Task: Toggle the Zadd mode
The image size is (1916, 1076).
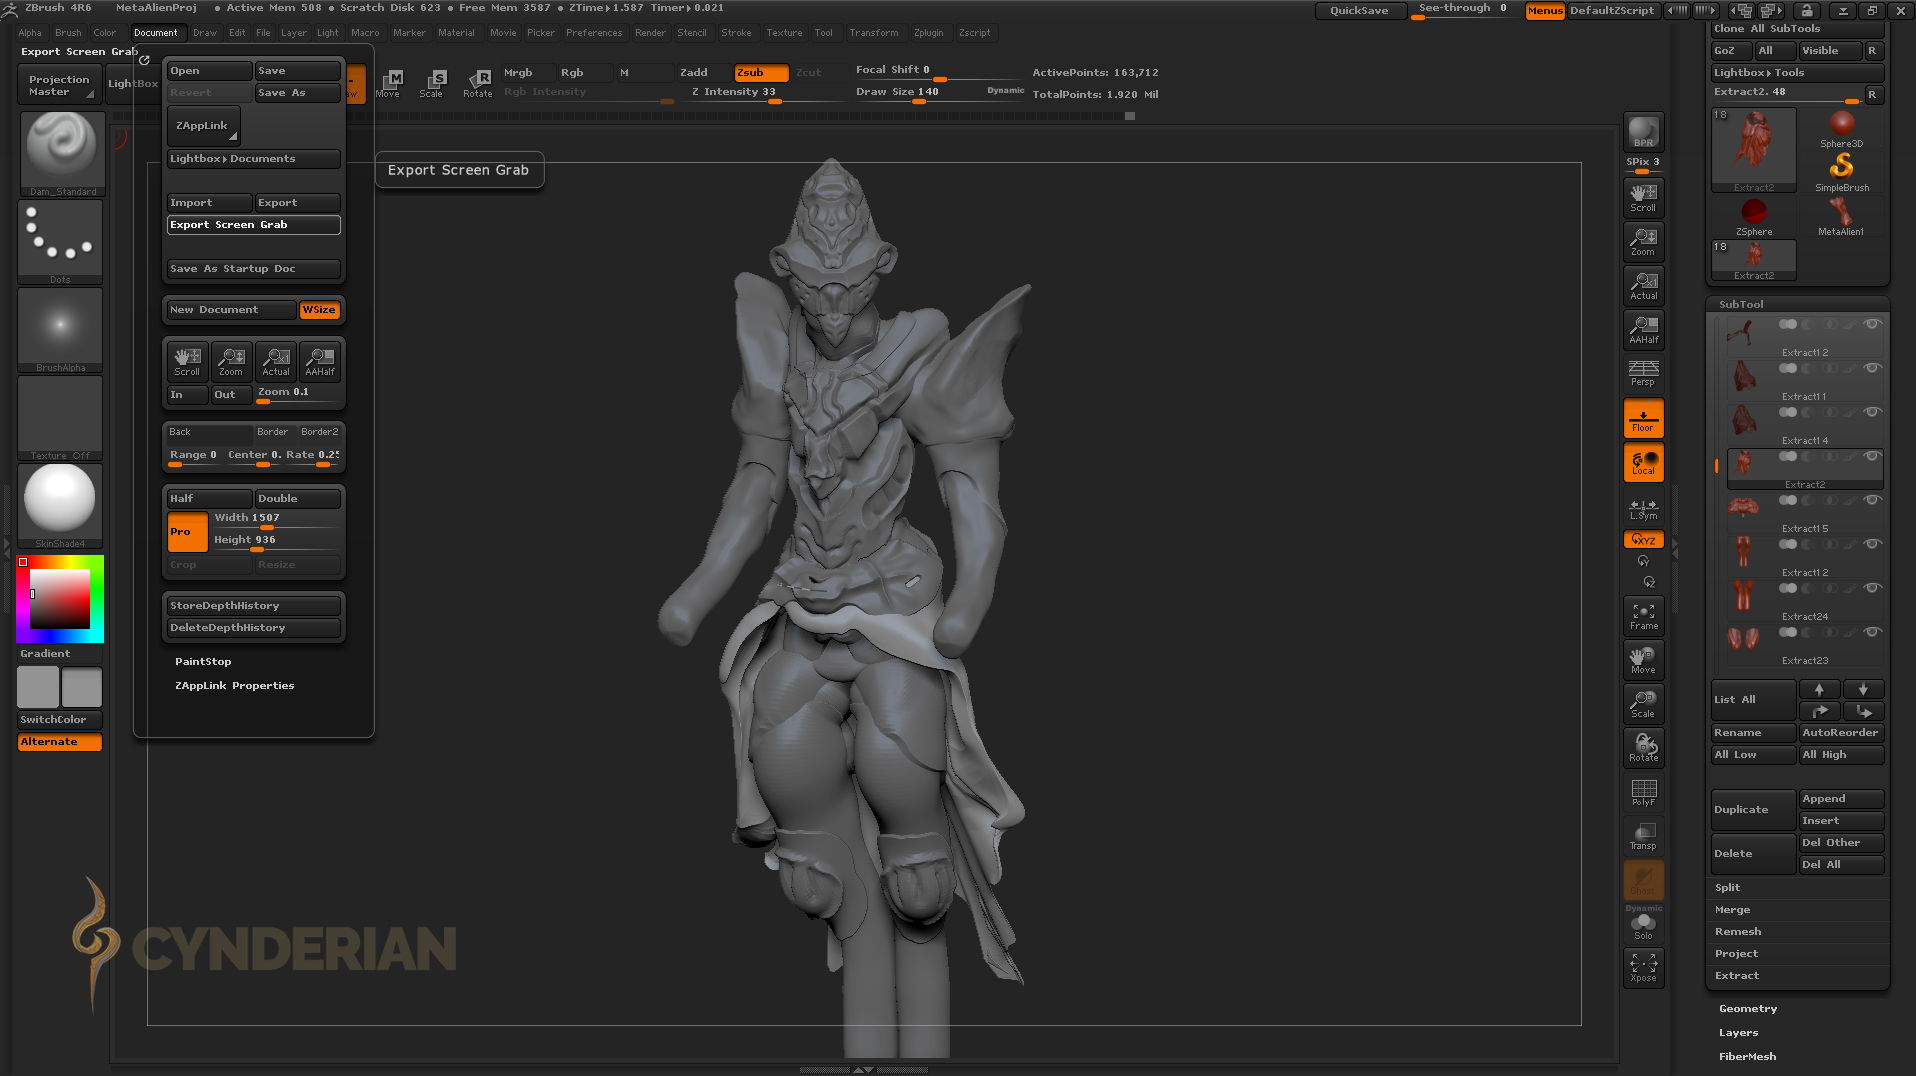Action: 703,73
